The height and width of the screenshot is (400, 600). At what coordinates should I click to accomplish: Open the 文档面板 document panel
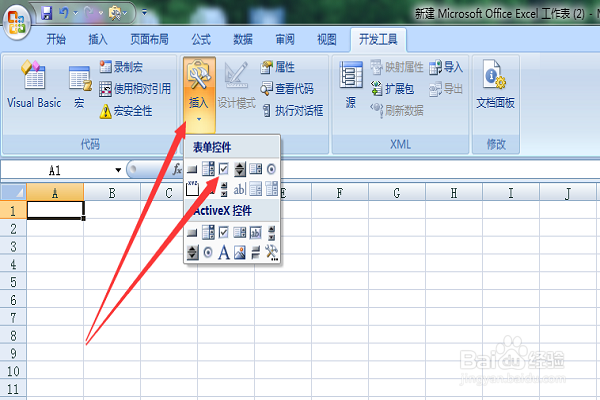[495, 84]
